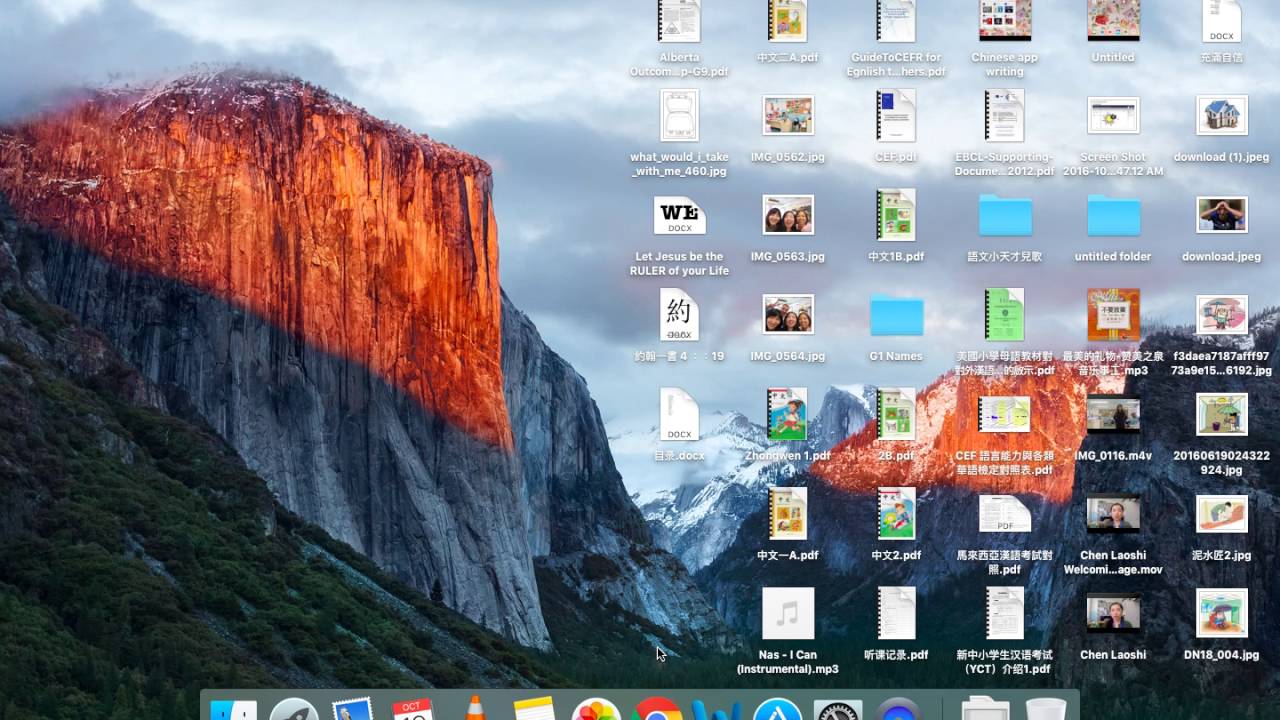Select Screen Shot 2016-10...47.12 AM file
Image resolution: width=1280 pixels, height=720 pixels.
[x=1113, y=115]
